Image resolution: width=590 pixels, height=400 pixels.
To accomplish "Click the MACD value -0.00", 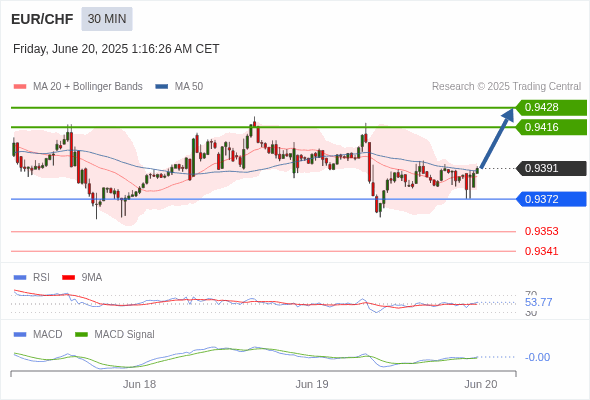I will (x=537, y=357).
